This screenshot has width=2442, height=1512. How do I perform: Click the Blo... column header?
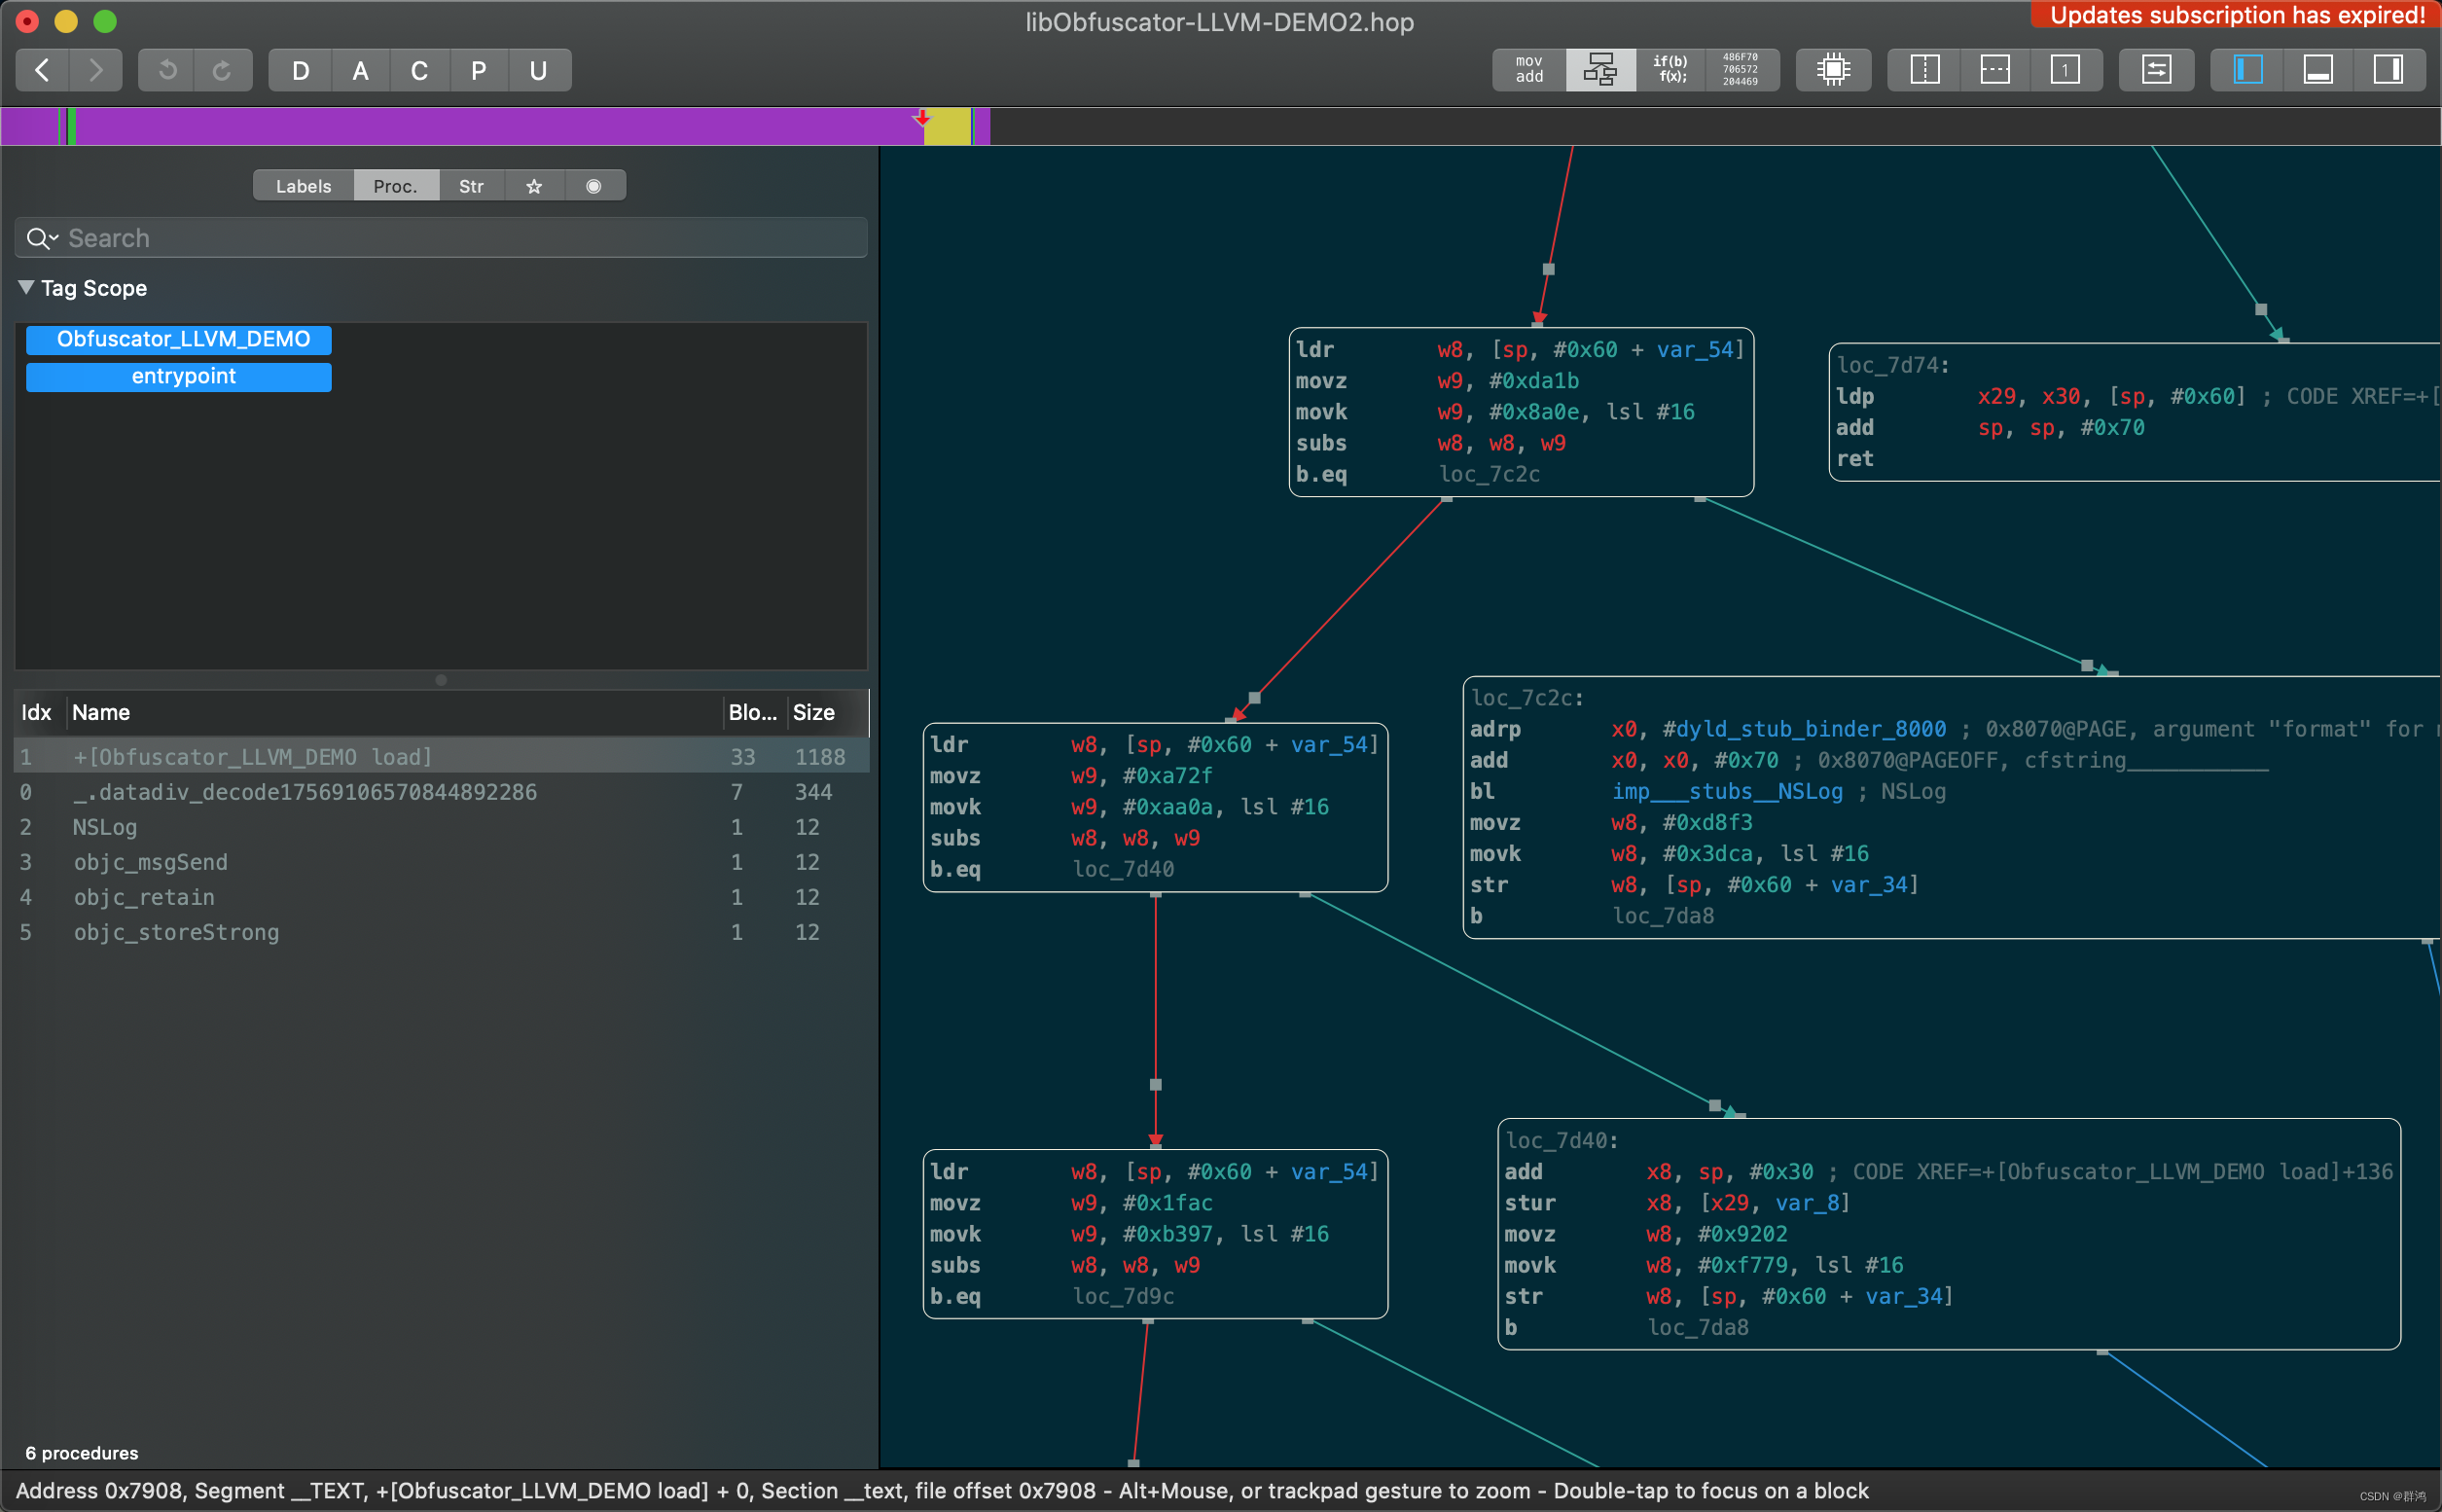click(751, 713)
